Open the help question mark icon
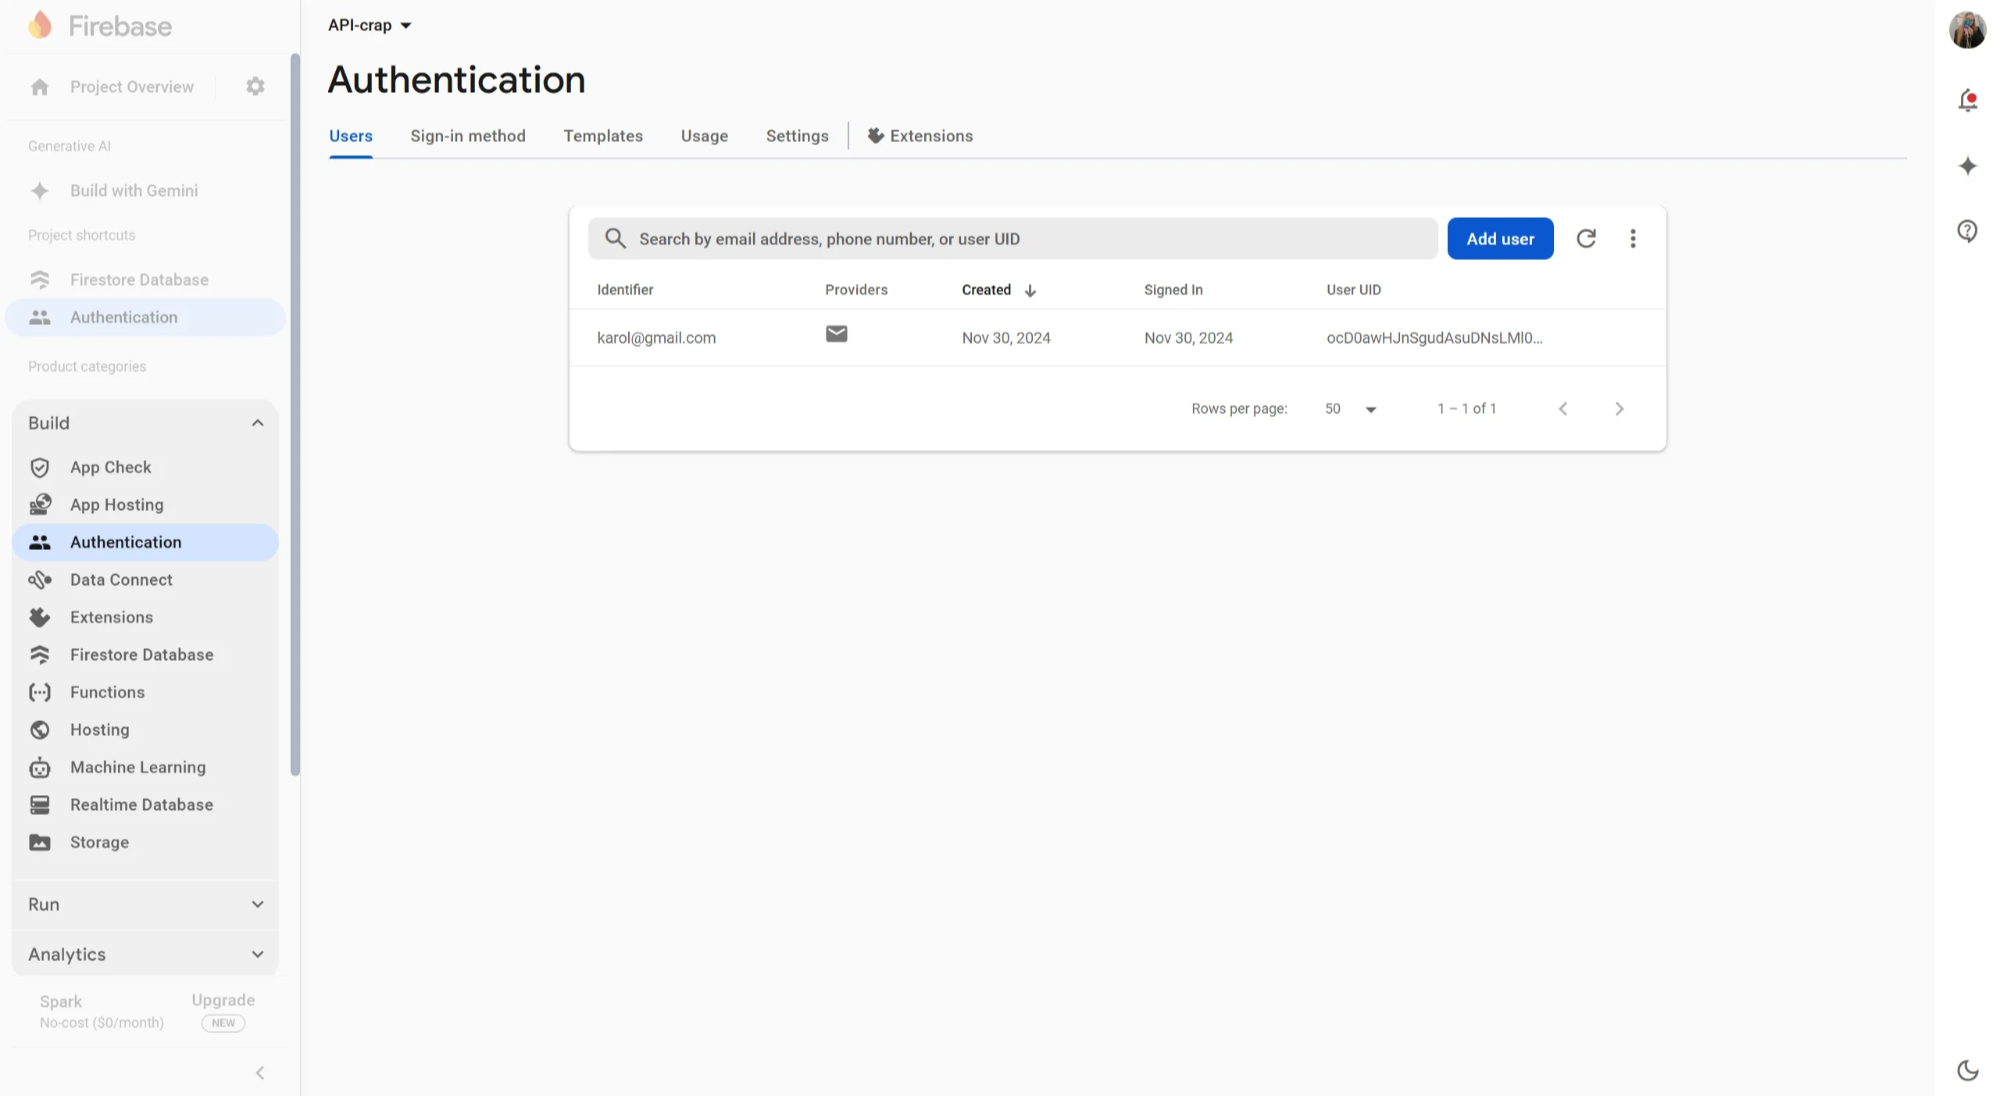Image resolution: width=2000 pixels, height=1096 pixels. pyautogui.click(x=1968, y=232)
